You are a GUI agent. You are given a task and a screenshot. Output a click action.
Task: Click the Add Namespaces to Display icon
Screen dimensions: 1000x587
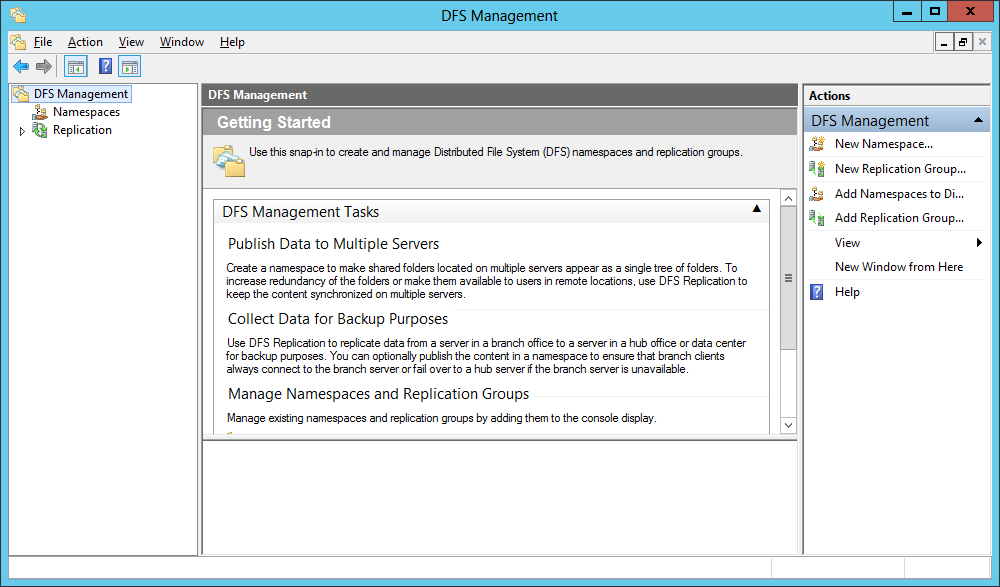[817, 193]
